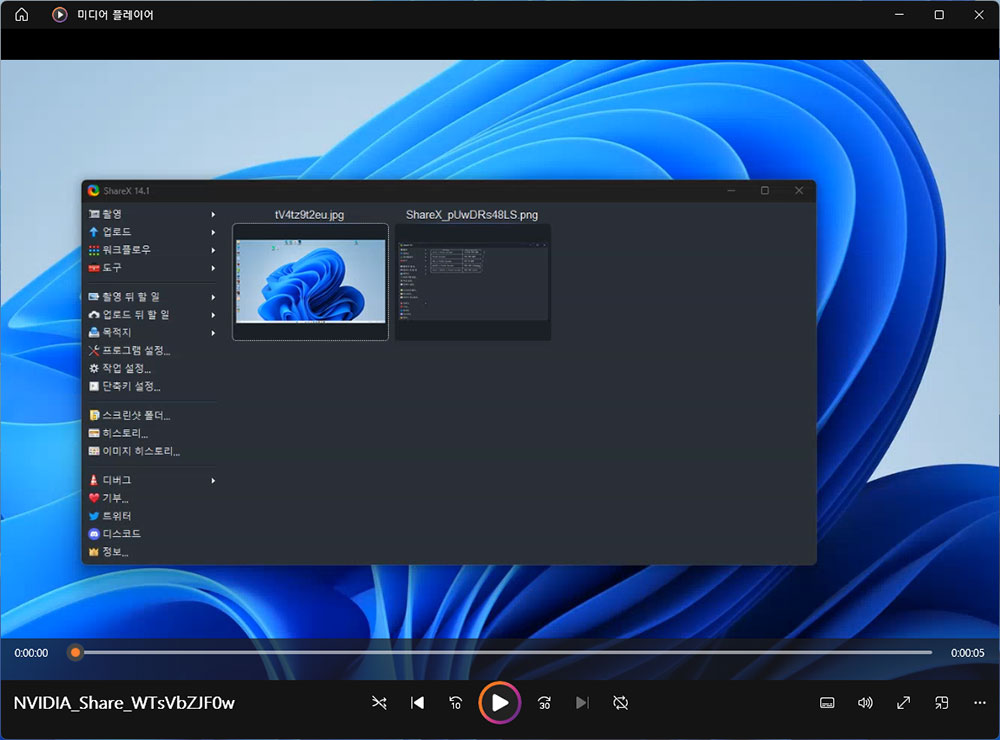1000x740 pixels.
Task: Expand the 촬영 submenu arrow
Action: pyautogui.click(x=213, y=215)
